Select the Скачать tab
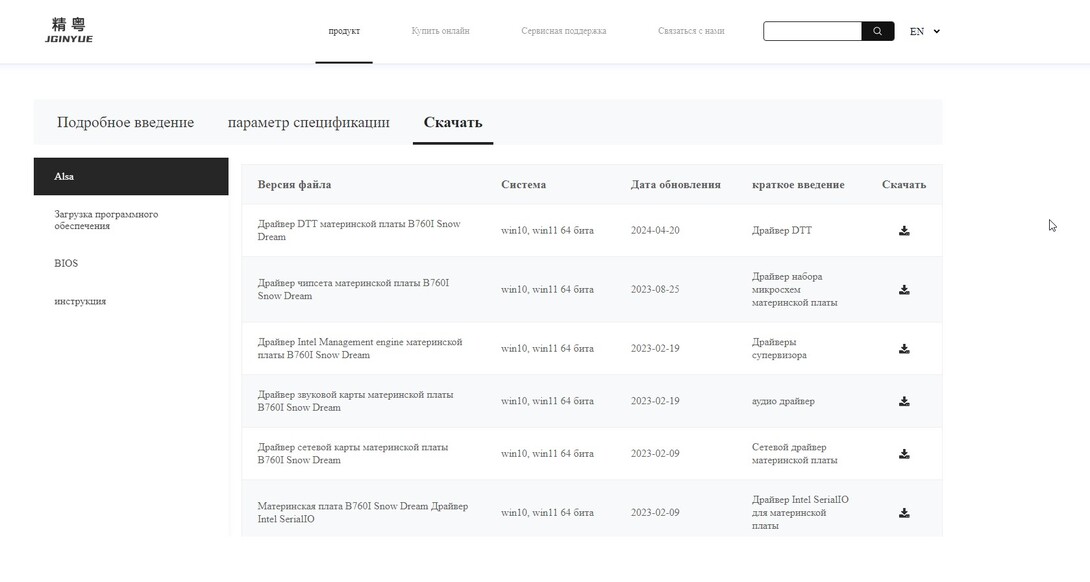 [x=453, y=122]
